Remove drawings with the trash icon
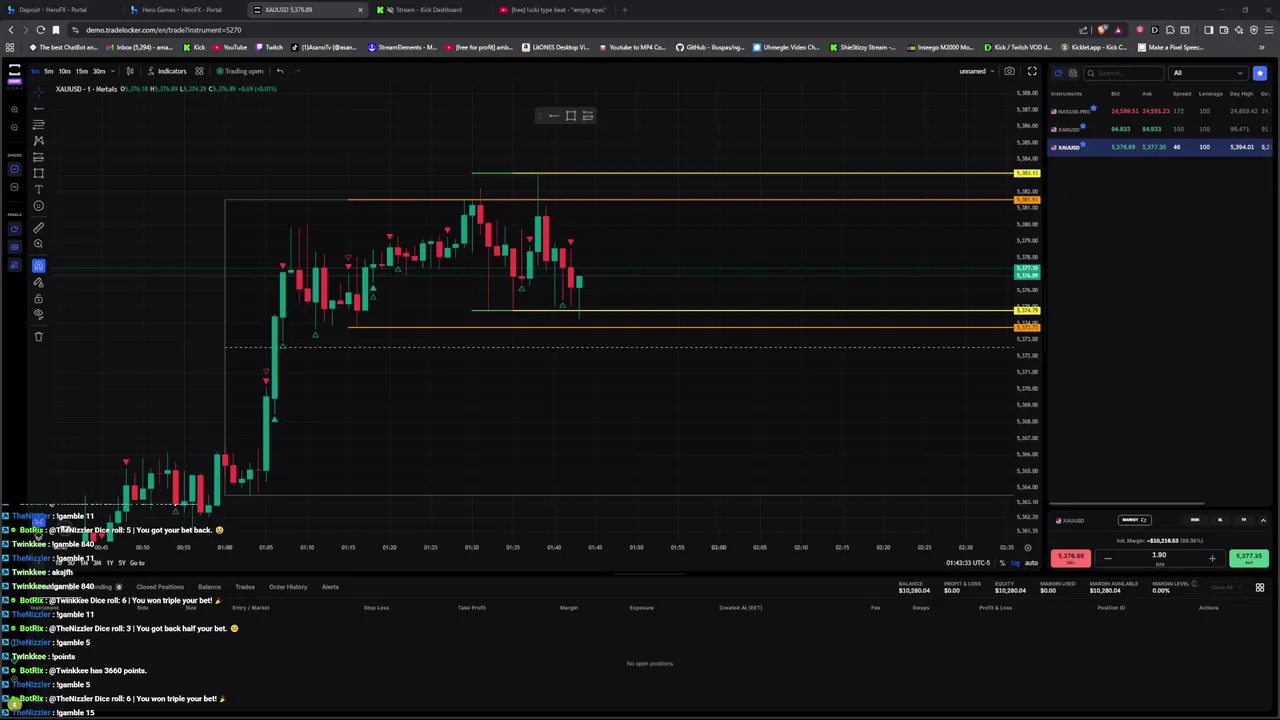The image size is (1280, 720). pos(39,337)
